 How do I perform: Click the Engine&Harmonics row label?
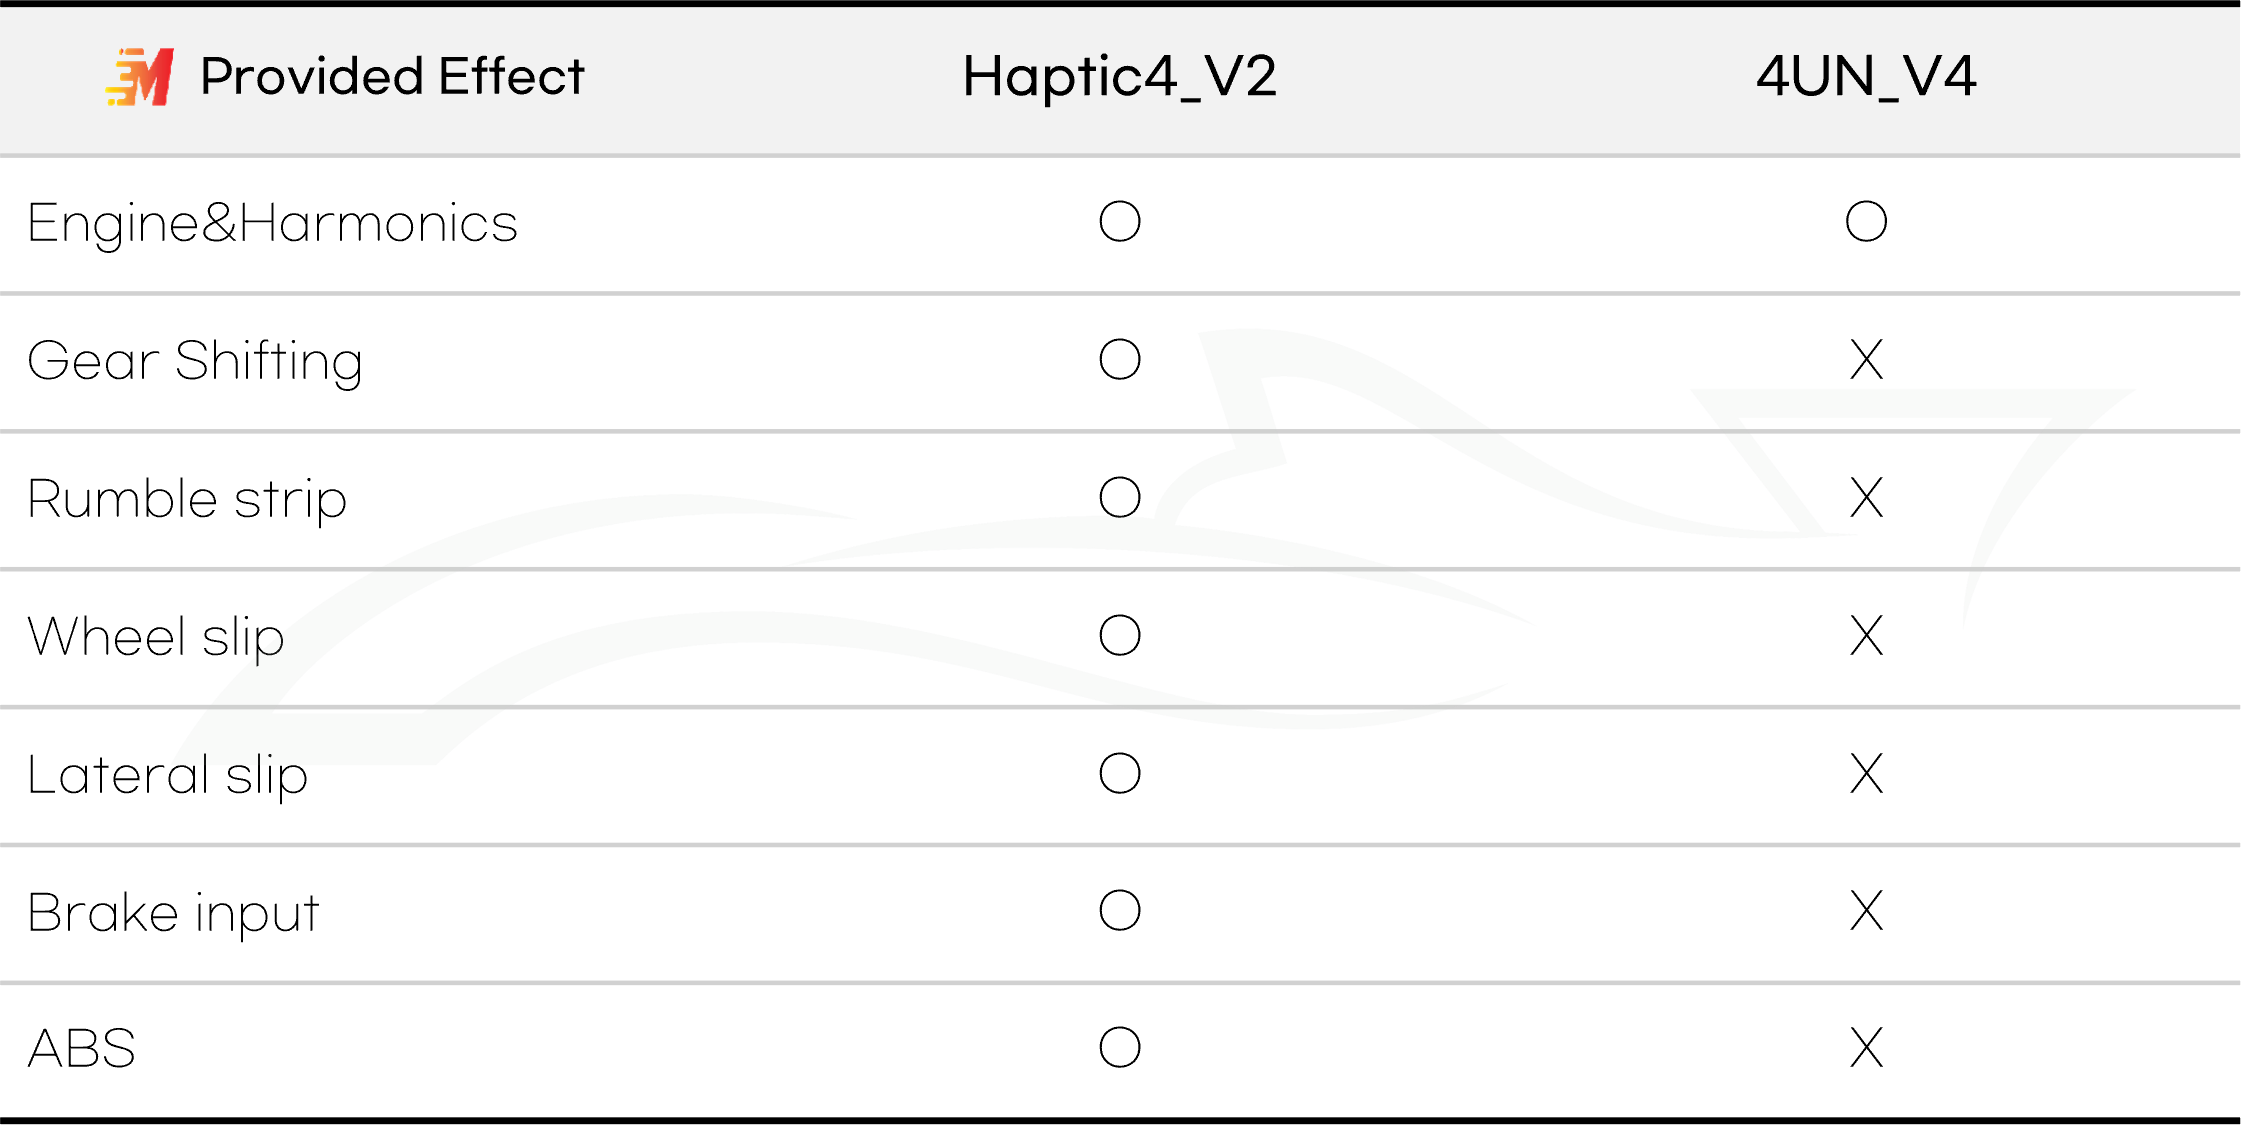[272, 224]
